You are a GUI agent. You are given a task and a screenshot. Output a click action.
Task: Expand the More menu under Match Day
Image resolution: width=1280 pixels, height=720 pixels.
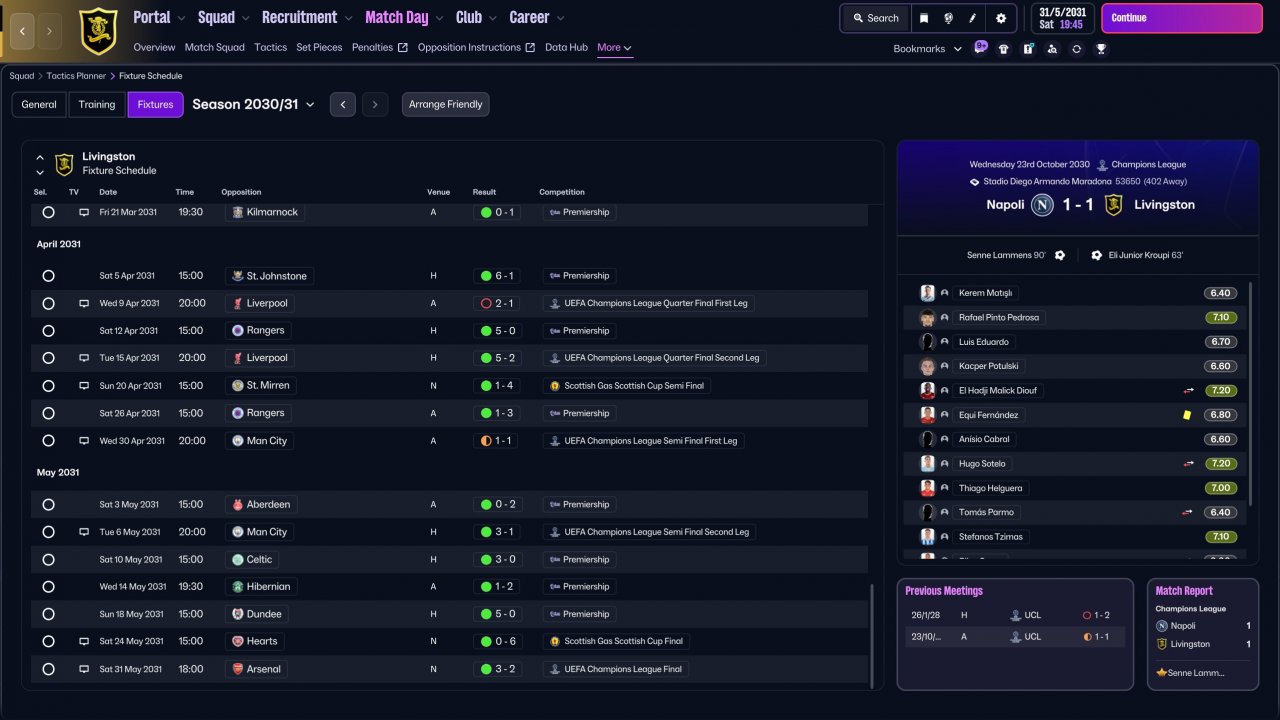tap(614, 47)
